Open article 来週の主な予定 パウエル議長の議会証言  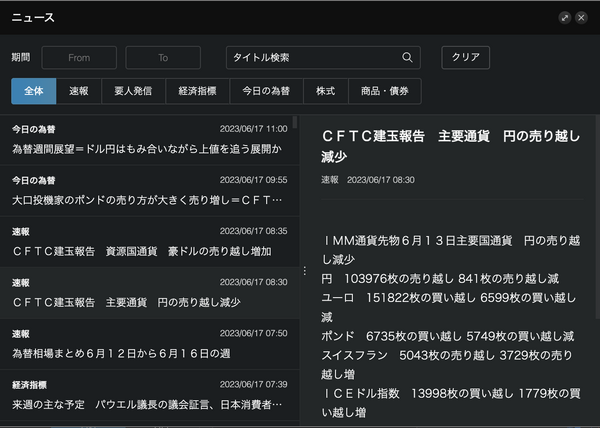pyautogui.click(x=150, y=395)
